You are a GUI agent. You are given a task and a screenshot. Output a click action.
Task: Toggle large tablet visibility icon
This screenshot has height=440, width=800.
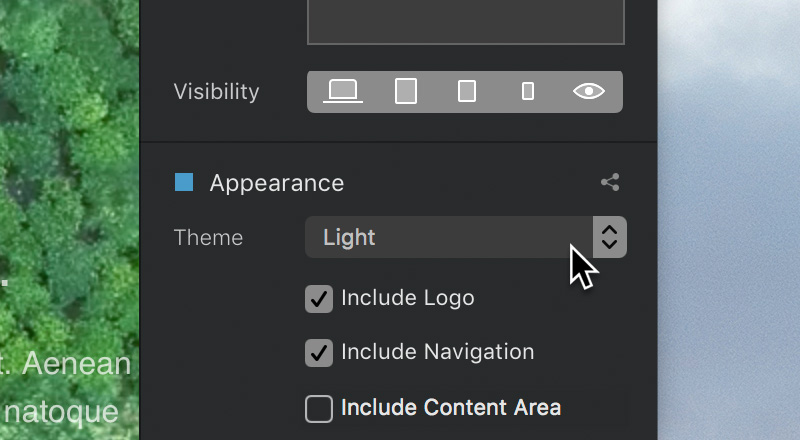click(x=406, y=91)
